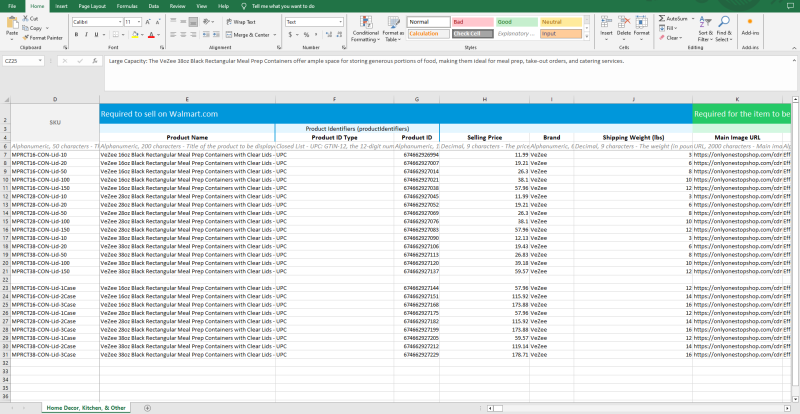The height and width of the screenshot is (414, 800).
Task: Toggle Top Align
Action: [x=173, y=22]
